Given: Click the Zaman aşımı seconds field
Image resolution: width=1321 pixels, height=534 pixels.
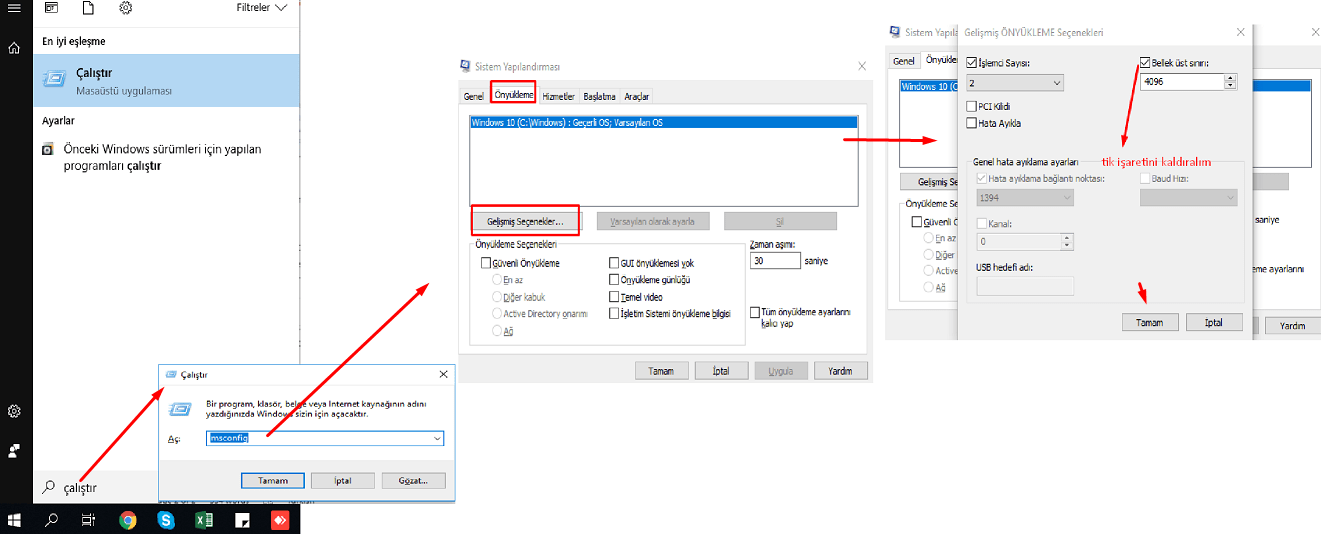Looking at the screenshot, I should [x=774, y=261].
